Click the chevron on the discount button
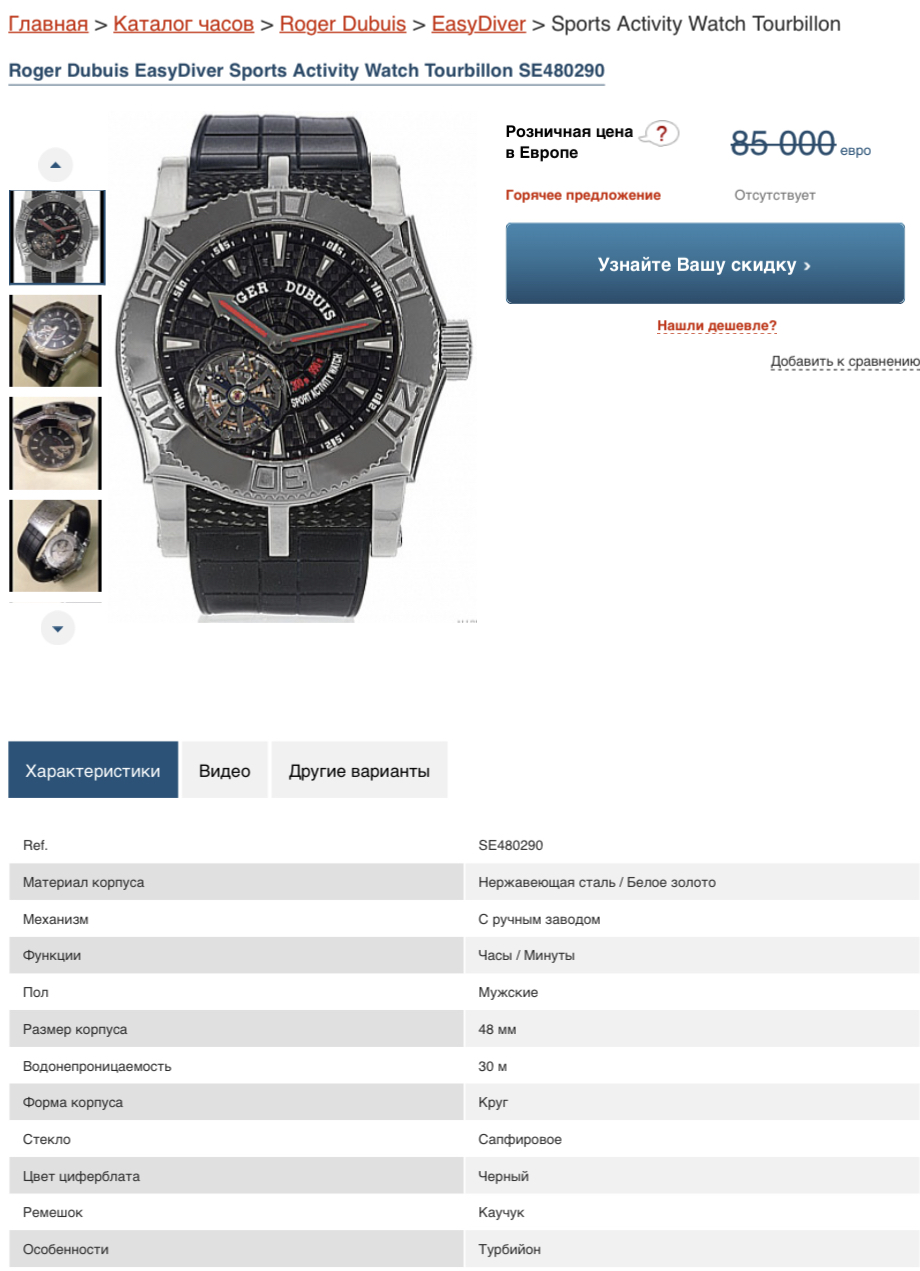 [807, 266]
